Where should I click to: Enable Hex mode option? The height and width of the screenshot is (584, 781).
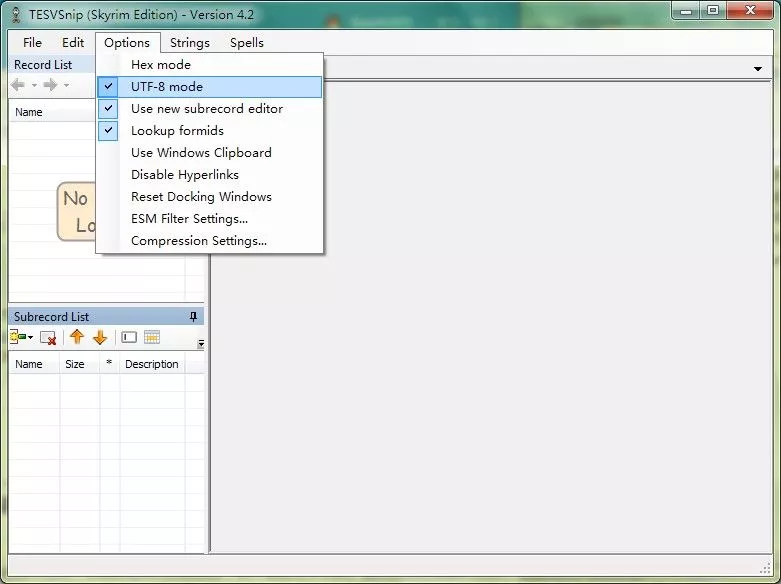[210, 65]
